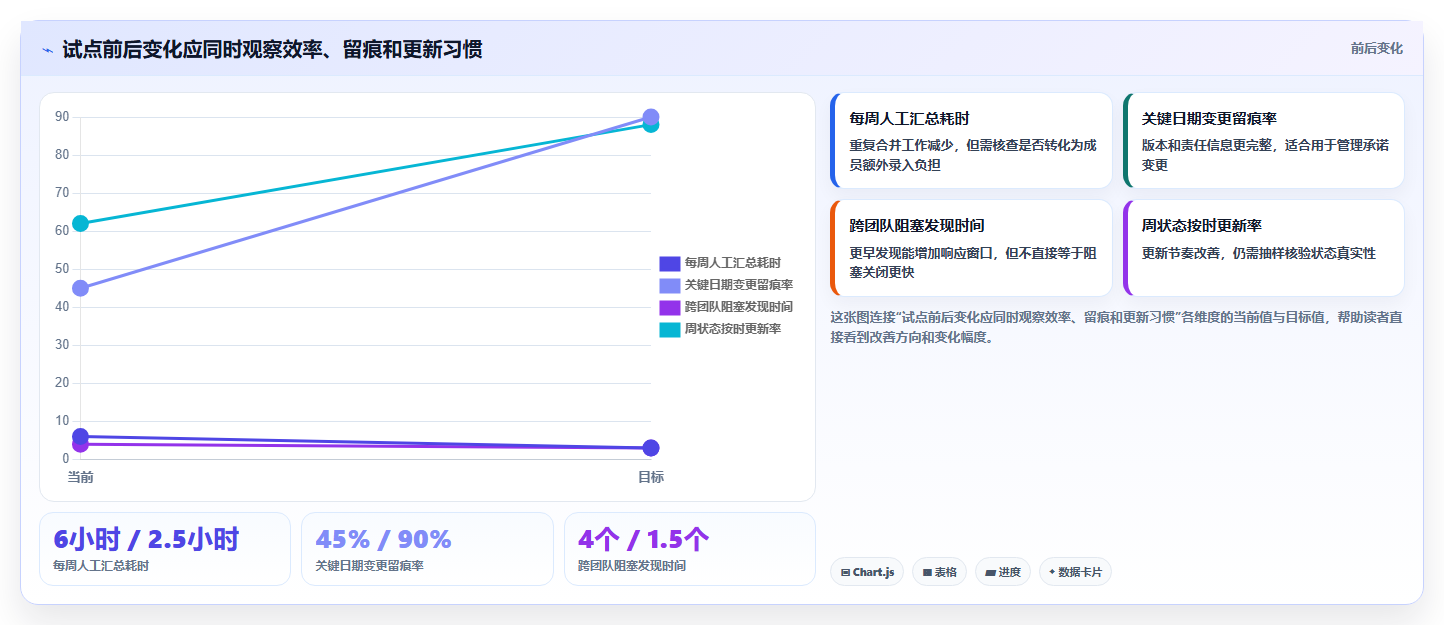Viewport: 1444px width, 625px height.
Task: Click legend text 关键日期变更留痕率
Action: (x=739, y=285)
